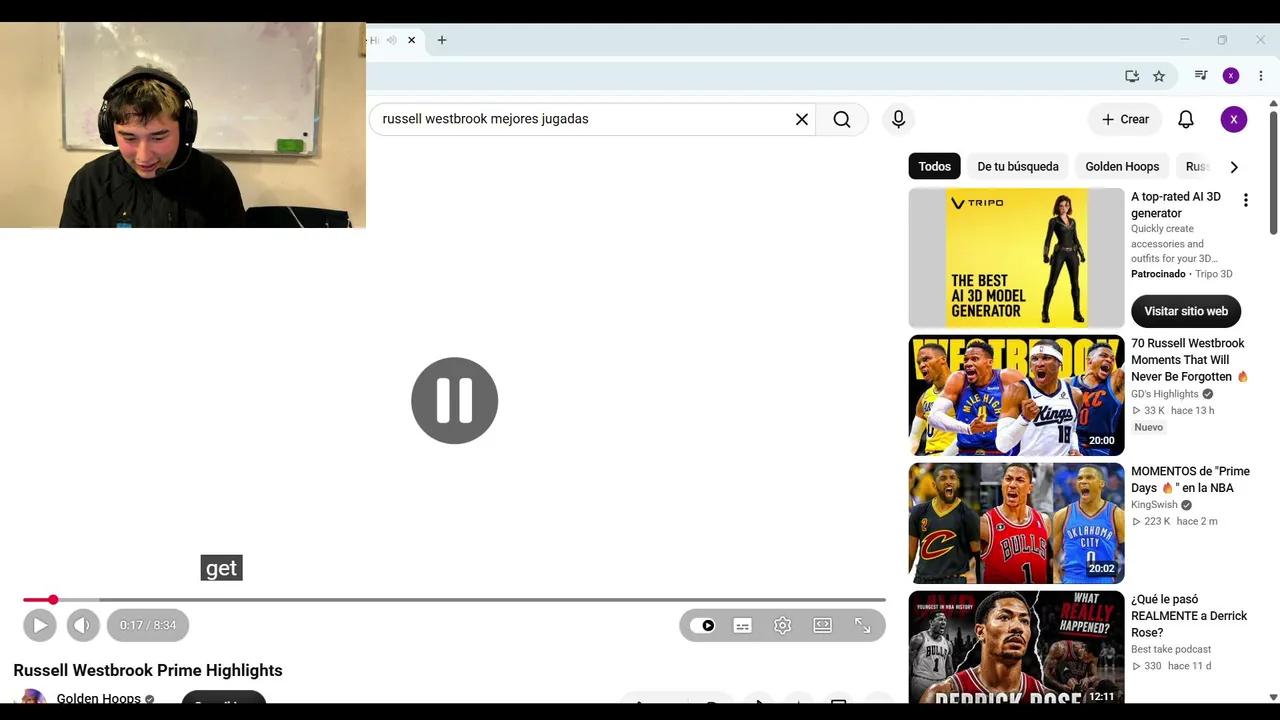Open the browser media controls icon
1280x720 pixels.
pyautogui.click(x=1201, y=76)
